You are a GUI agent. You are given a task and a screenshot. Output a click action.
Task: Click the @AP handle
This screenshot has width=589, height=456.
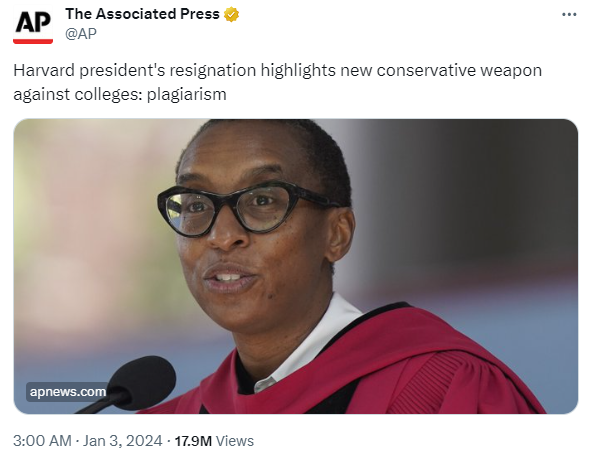click(81, 33)
